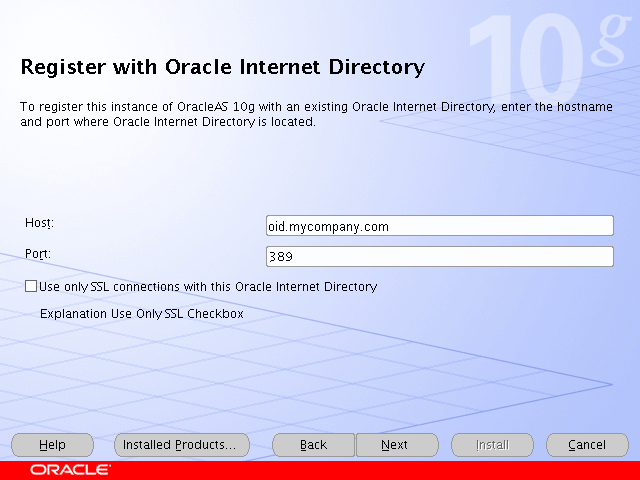The height and width of the screenshot is (480, 640).
Task: Click the Host input field
Action: click(x=440, y=226)
